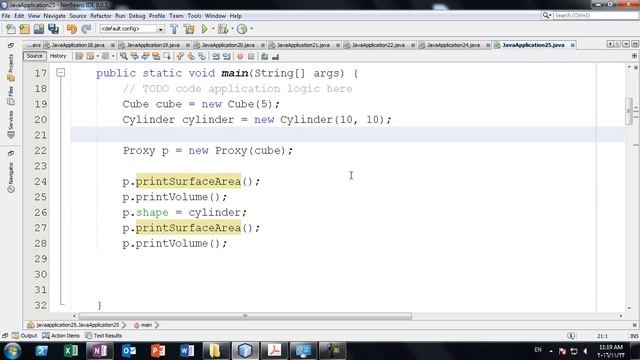
Task: Click the Open Project toolbar icon
Action: [39, 29]
